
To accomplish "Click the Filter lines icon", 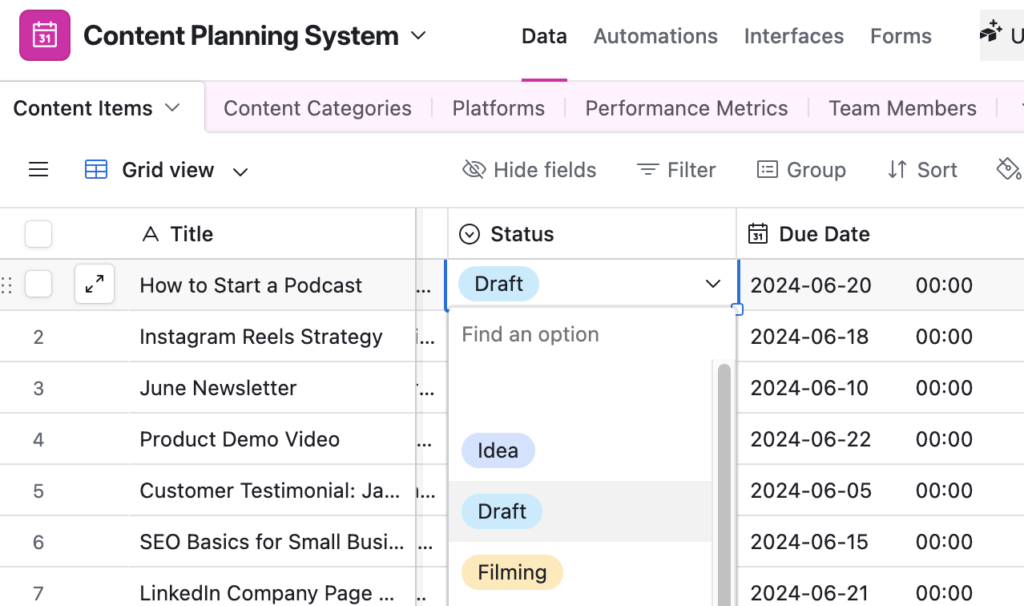I will coord(648,170).
